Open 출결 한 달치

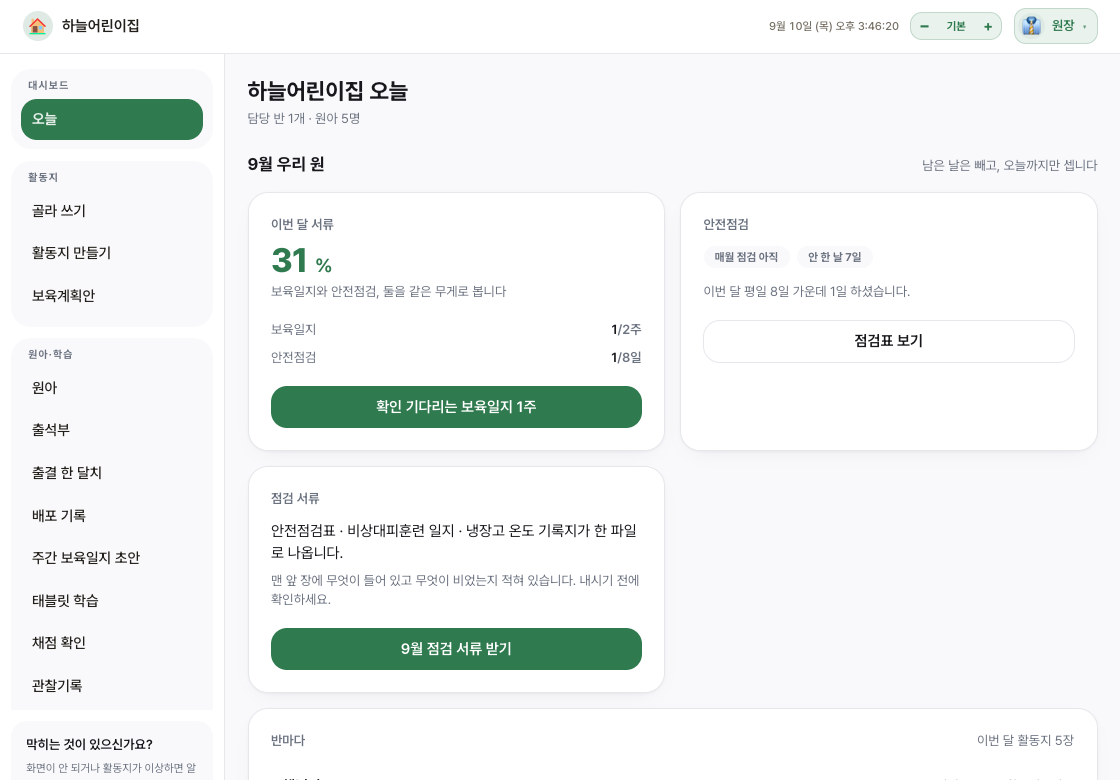pos(112,473)
